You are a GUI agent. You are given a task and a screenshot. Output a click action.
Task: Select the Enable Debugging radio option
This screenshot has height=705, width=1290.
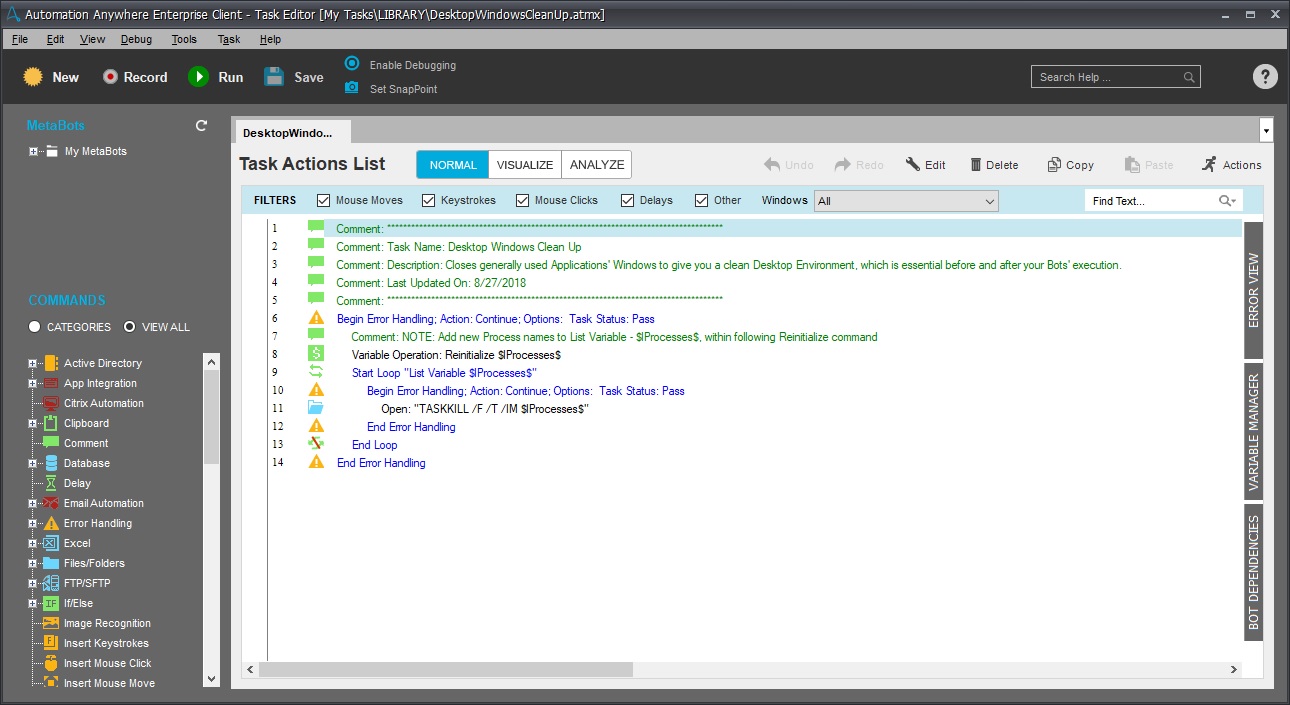coord(352,63)
